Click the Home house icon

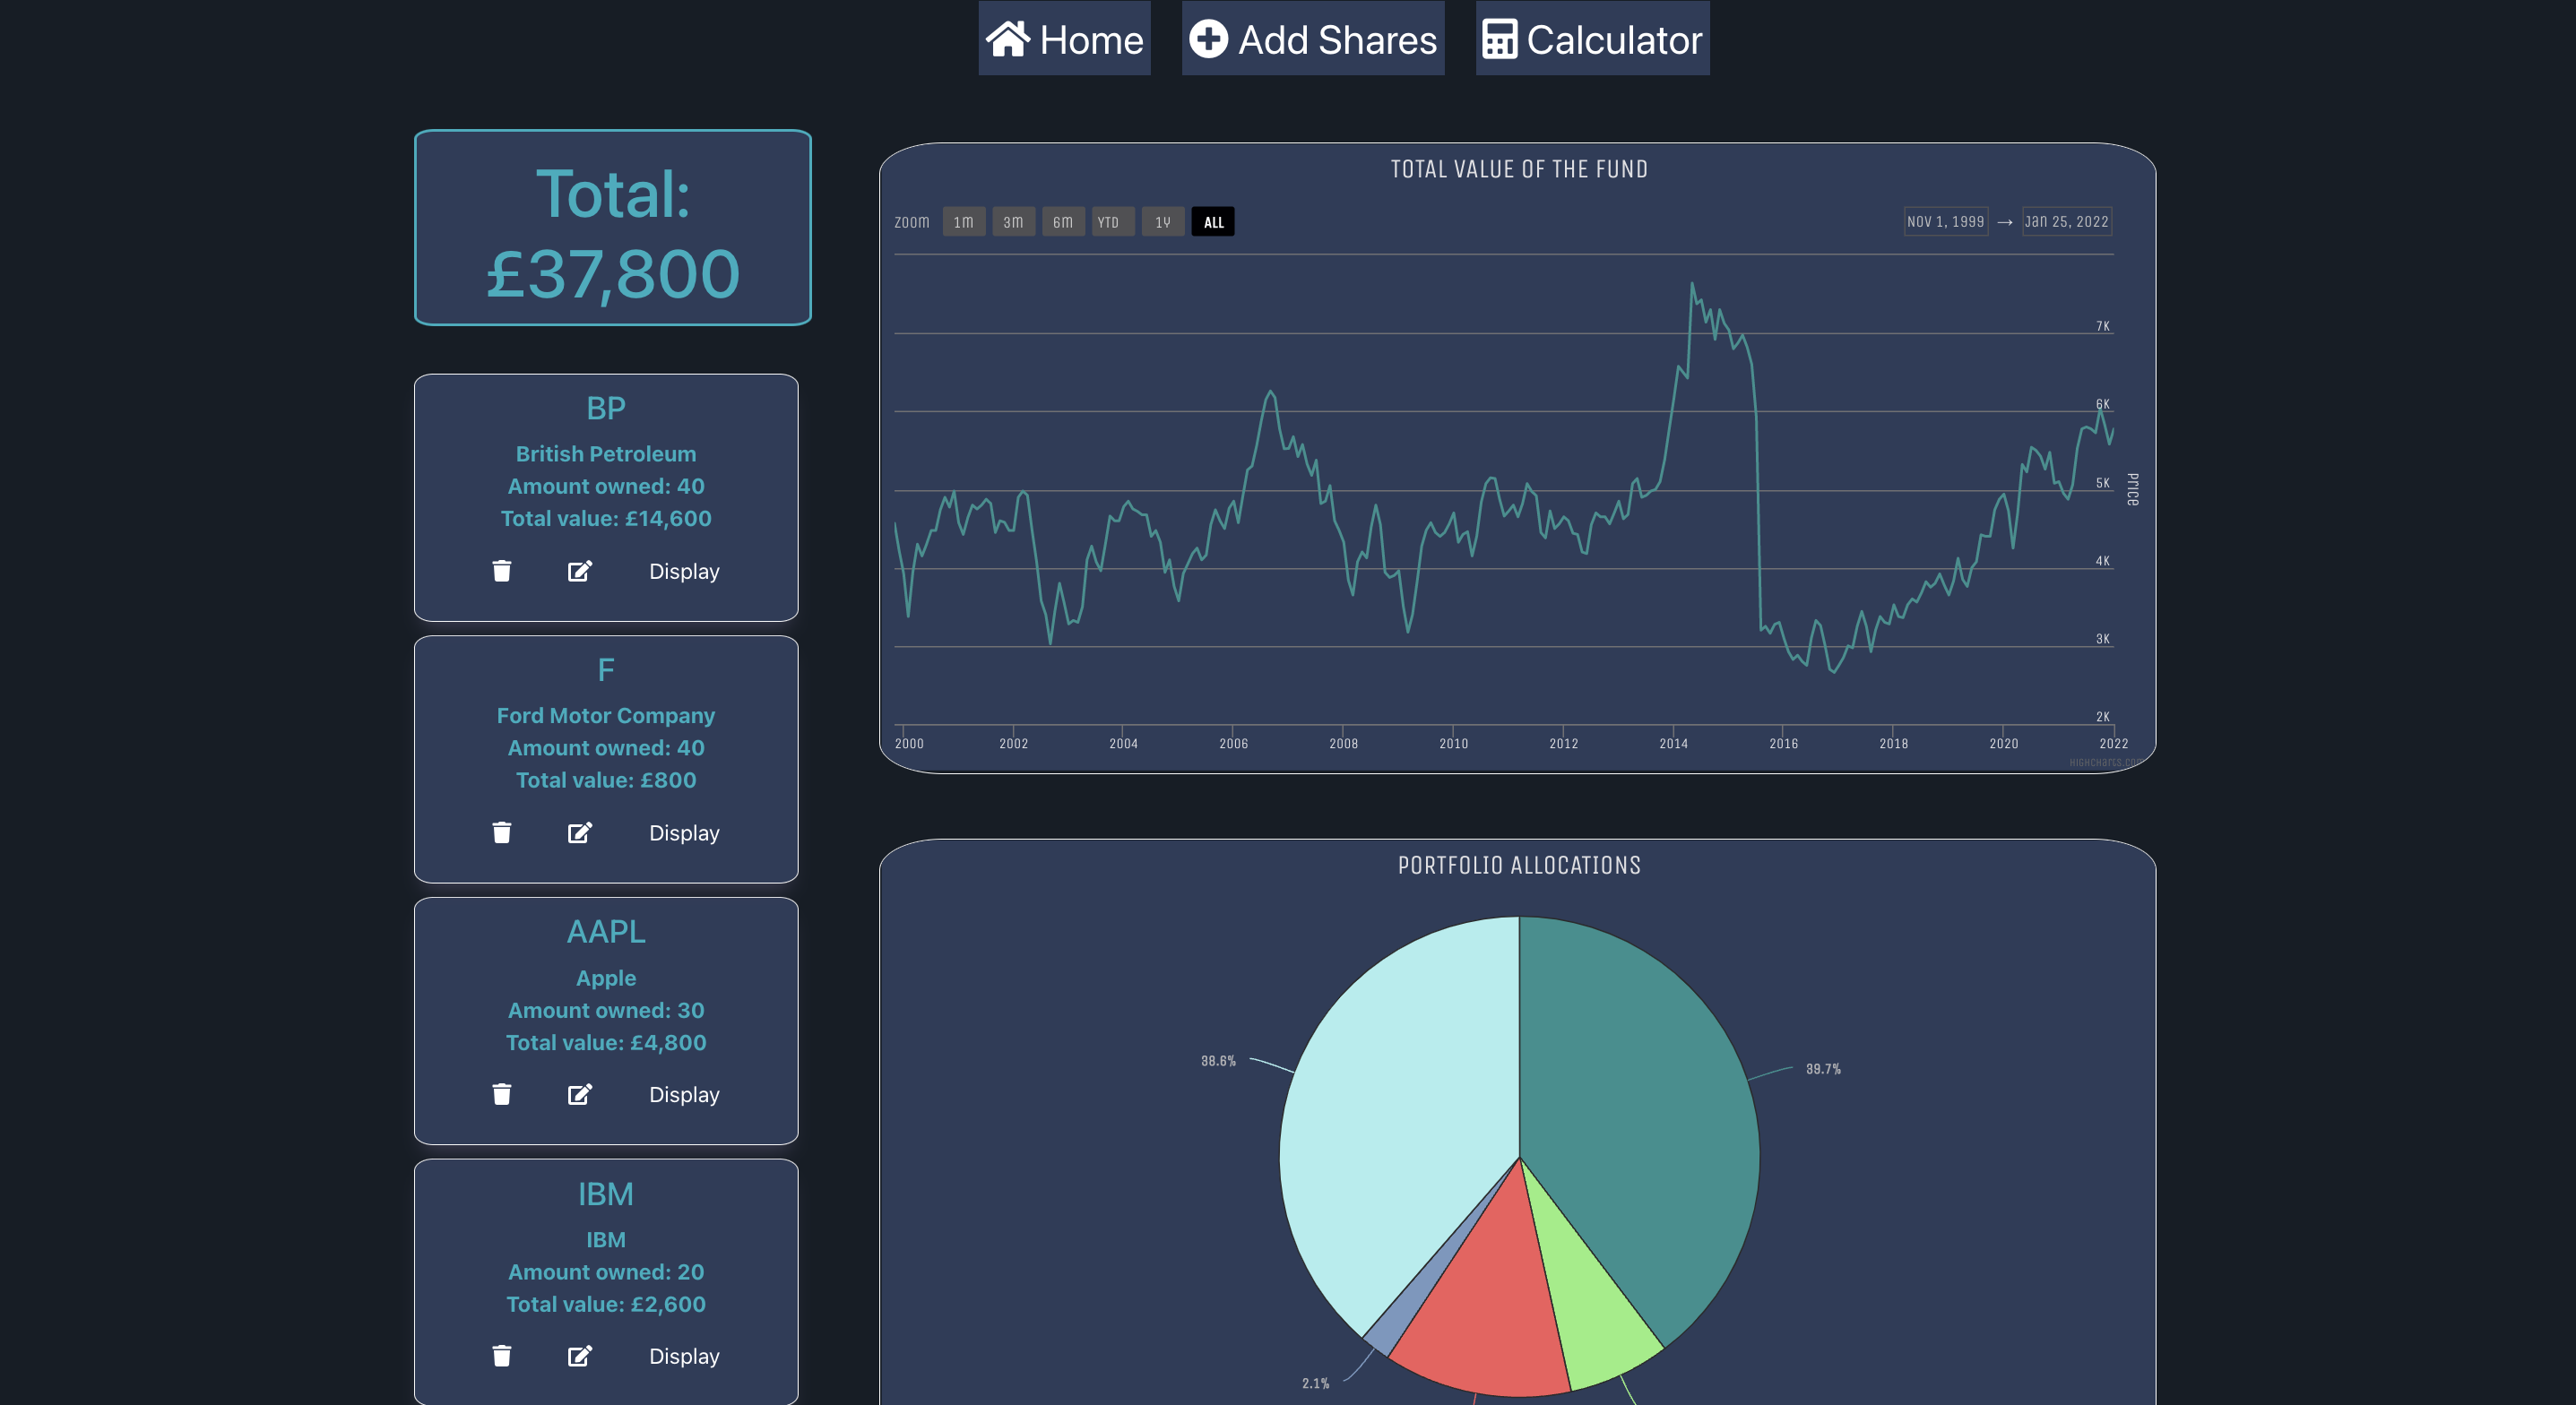1007,39
